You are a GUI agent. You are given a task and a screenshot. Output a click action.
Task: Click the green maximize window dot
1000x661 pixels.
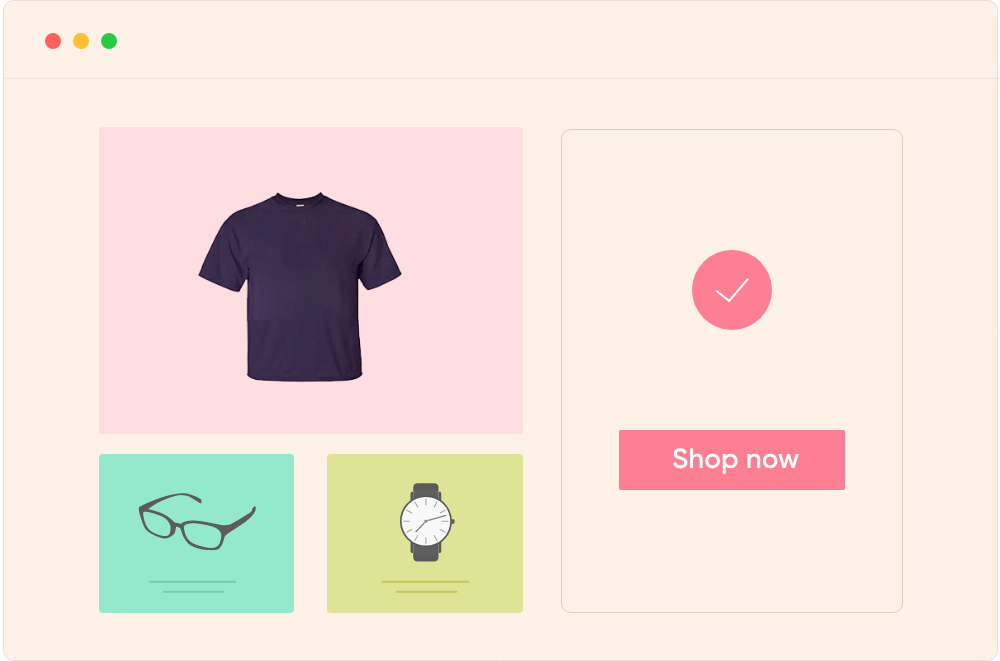click(109, 41)
